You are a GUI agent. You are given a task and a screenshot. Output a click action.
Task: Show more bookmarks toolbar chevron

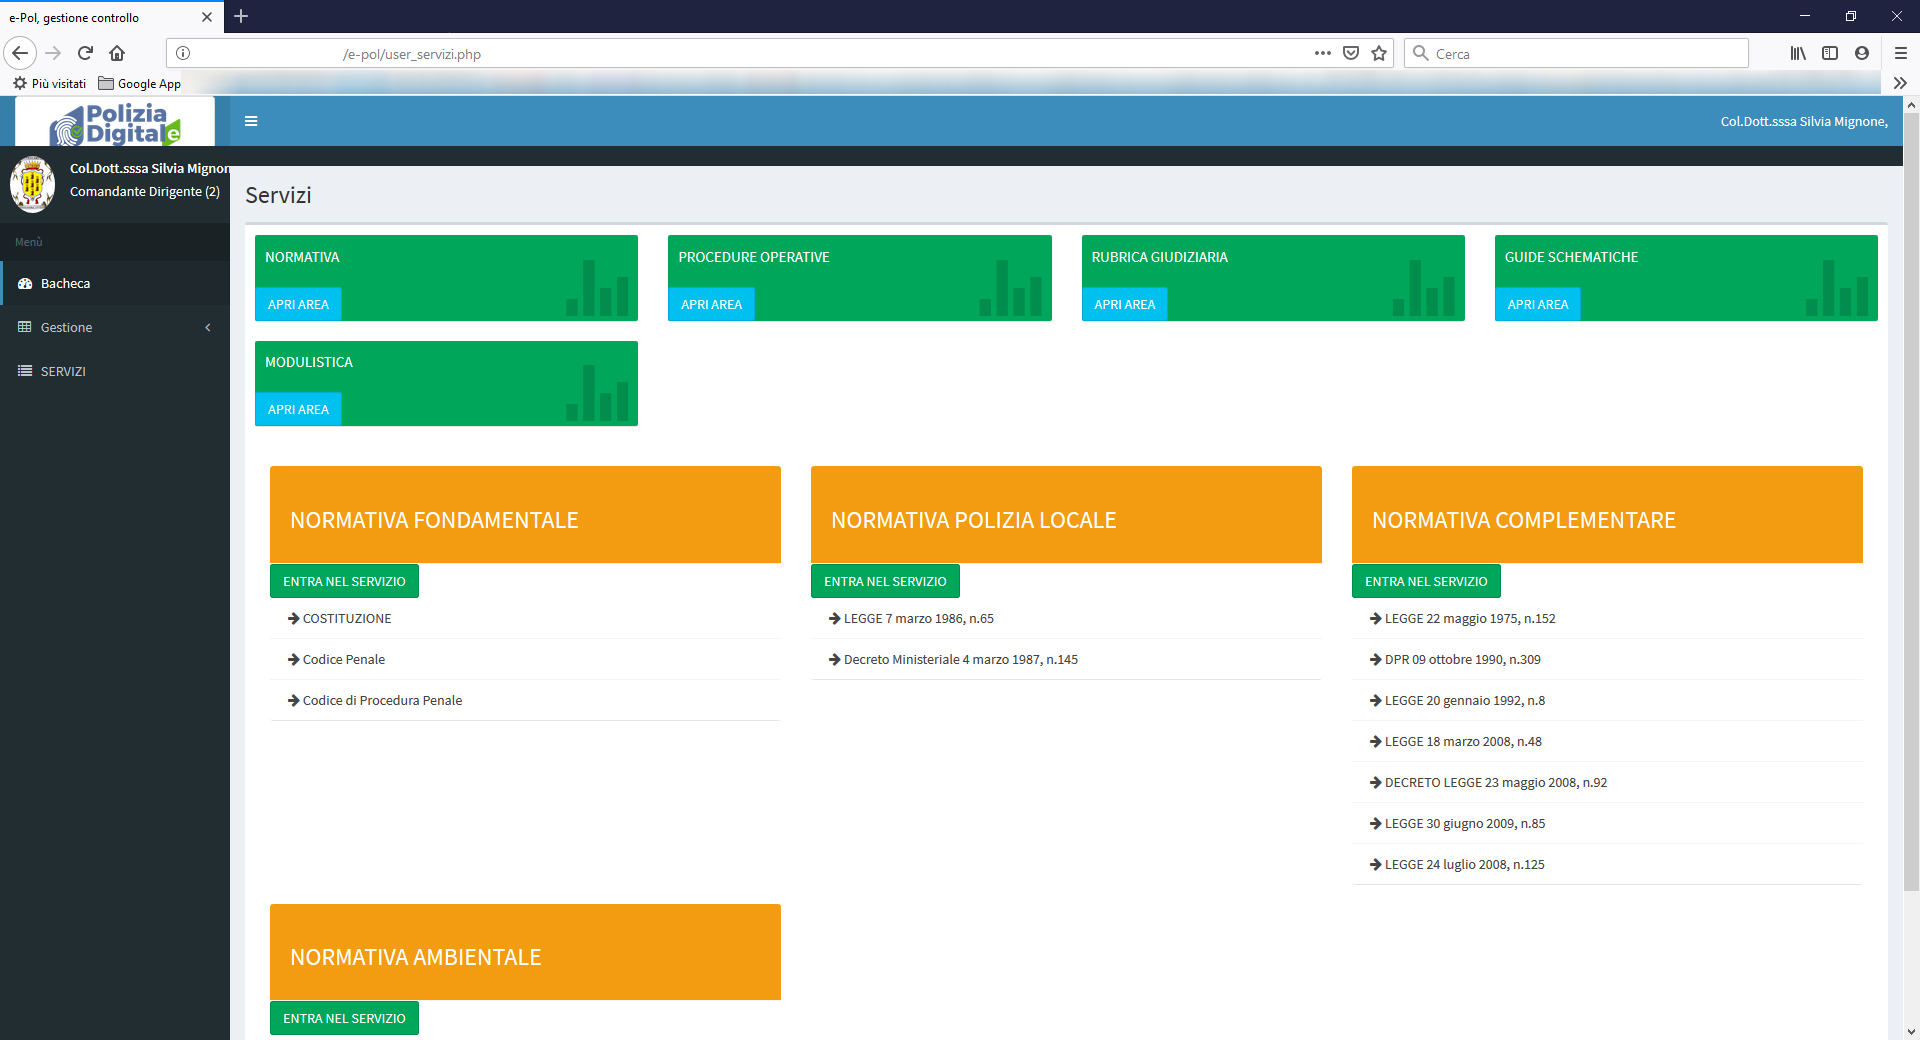[1900, 83]
